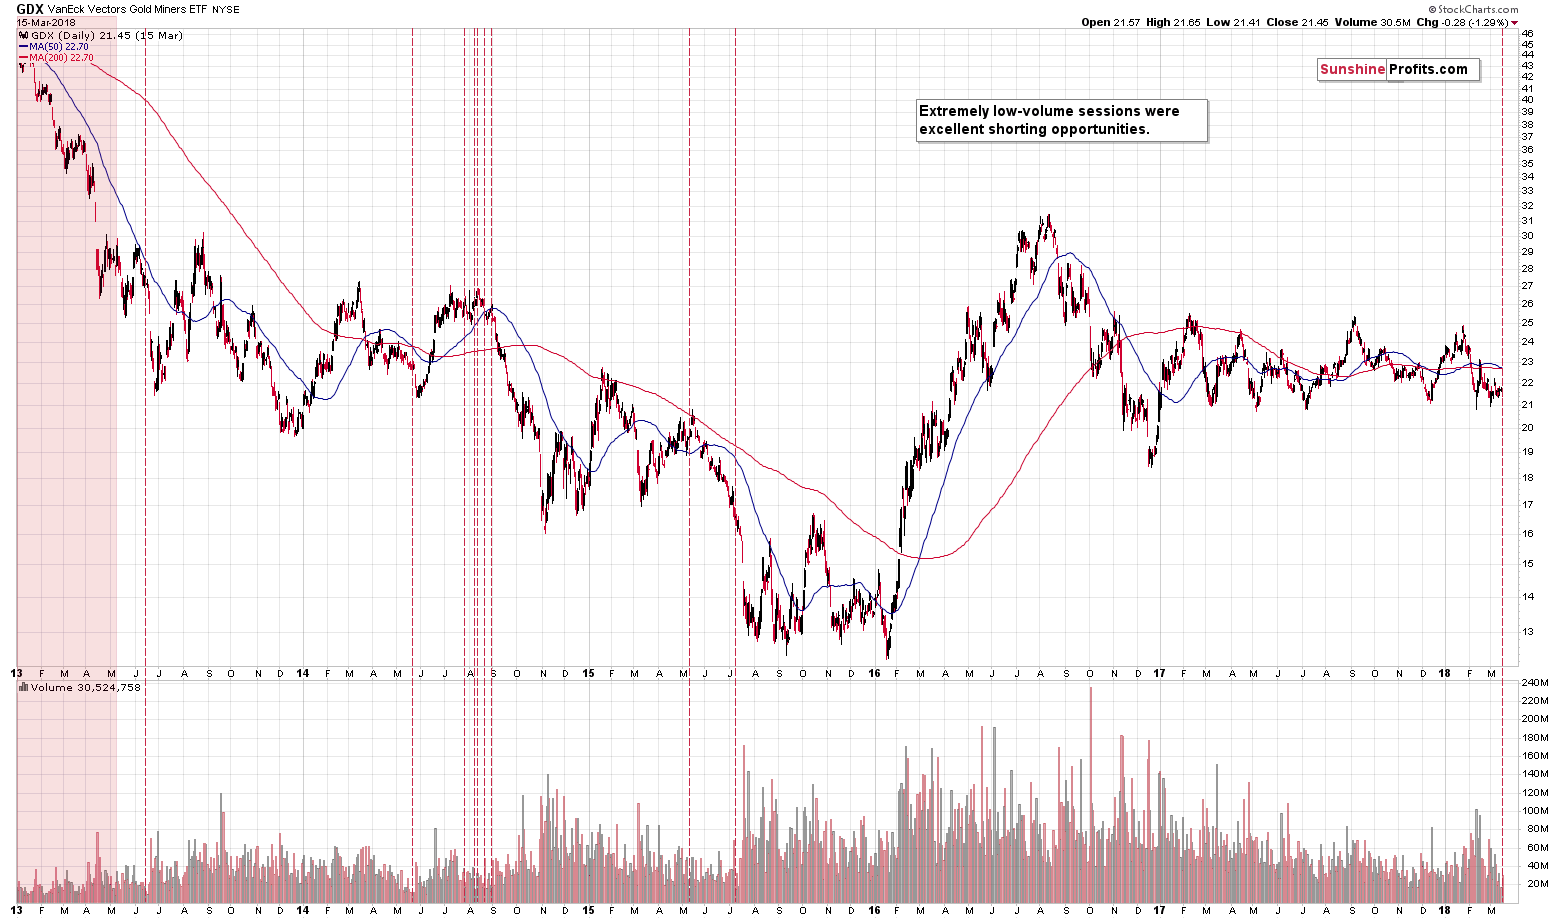Click the GDX (Daily) 21.45 legend entry

tap(107, 35)
